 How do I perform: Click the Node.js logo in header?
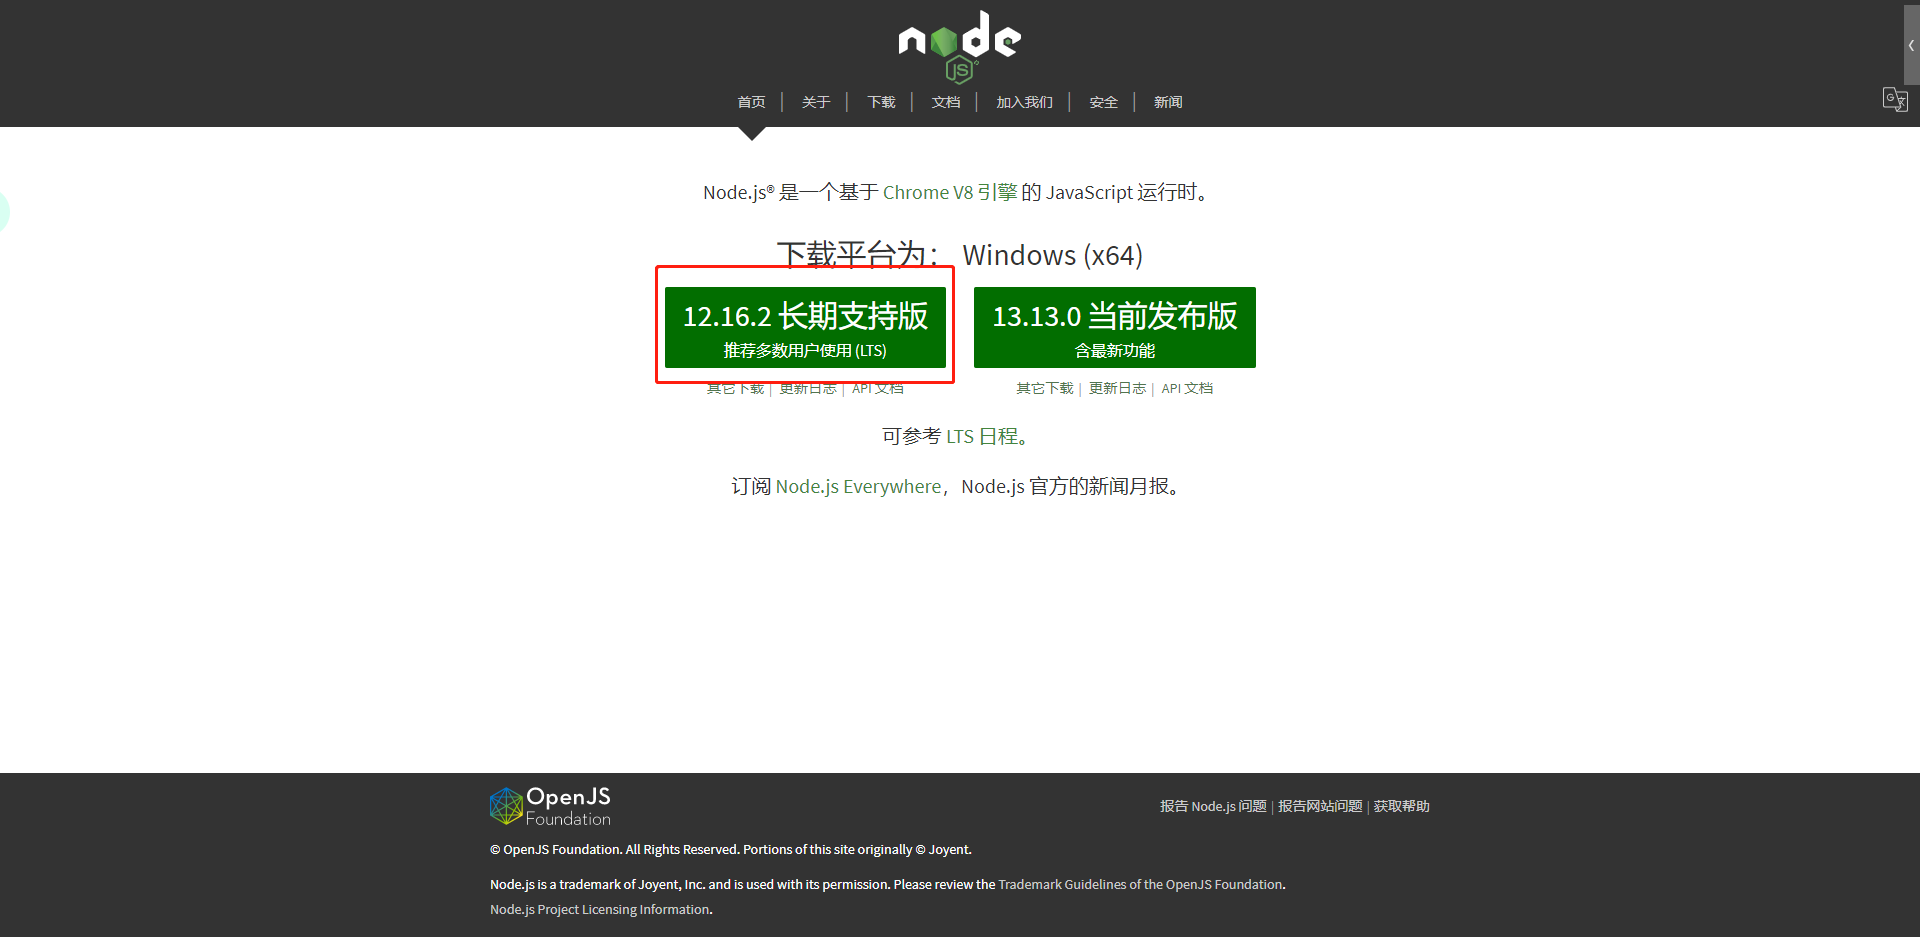pos(959,46)
